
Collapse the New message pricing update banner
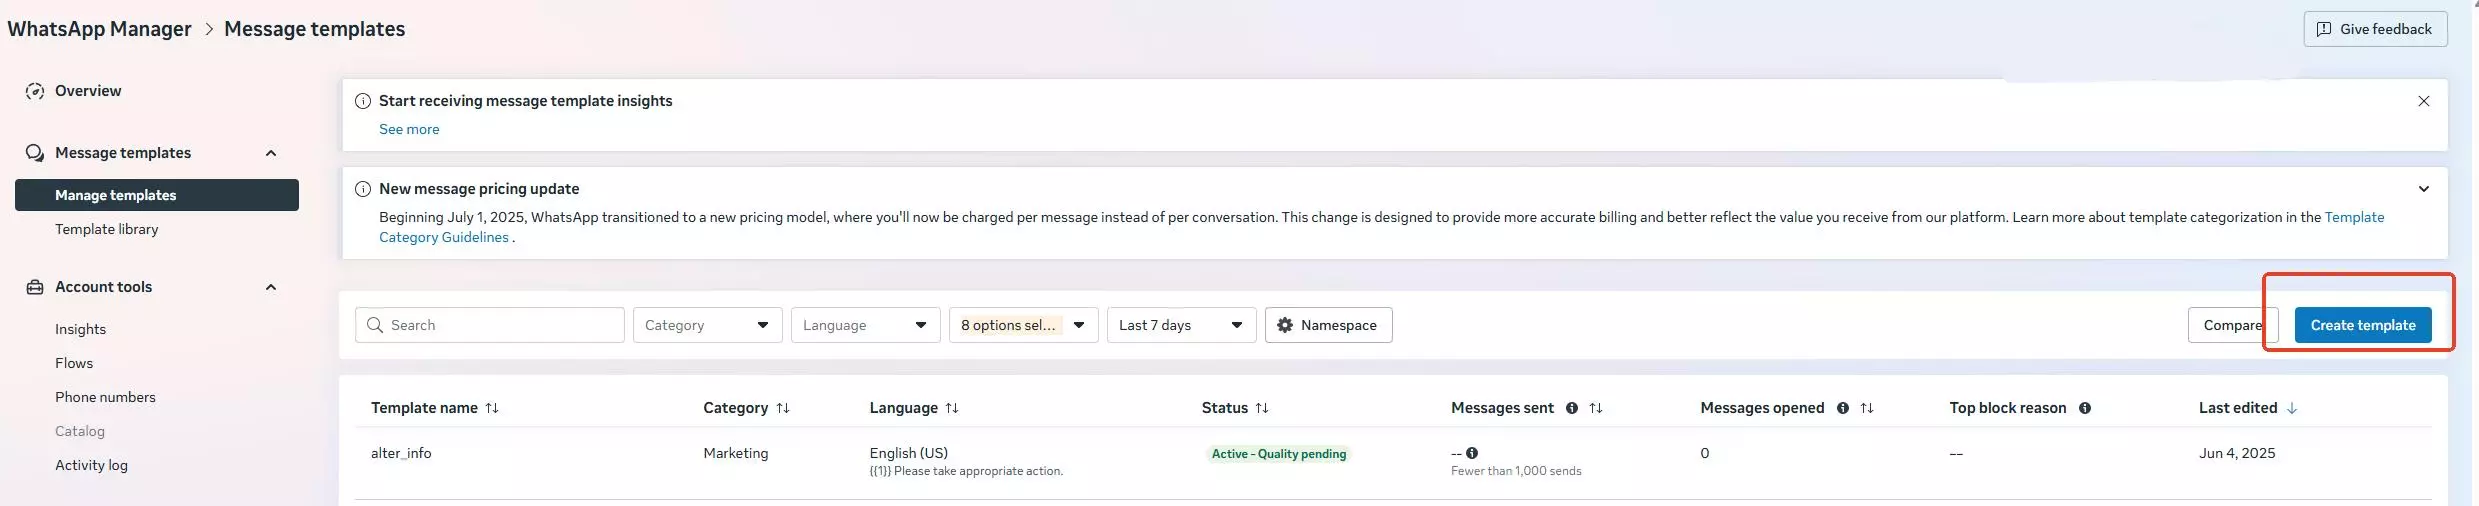click(x=2424, y=189)
